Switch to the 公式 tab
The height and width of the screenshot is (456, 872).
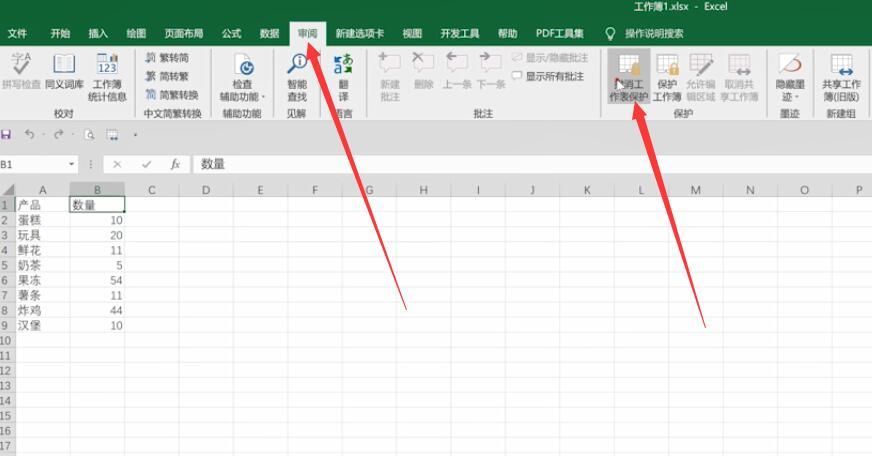pyautogui.click(x=231, y=33)
